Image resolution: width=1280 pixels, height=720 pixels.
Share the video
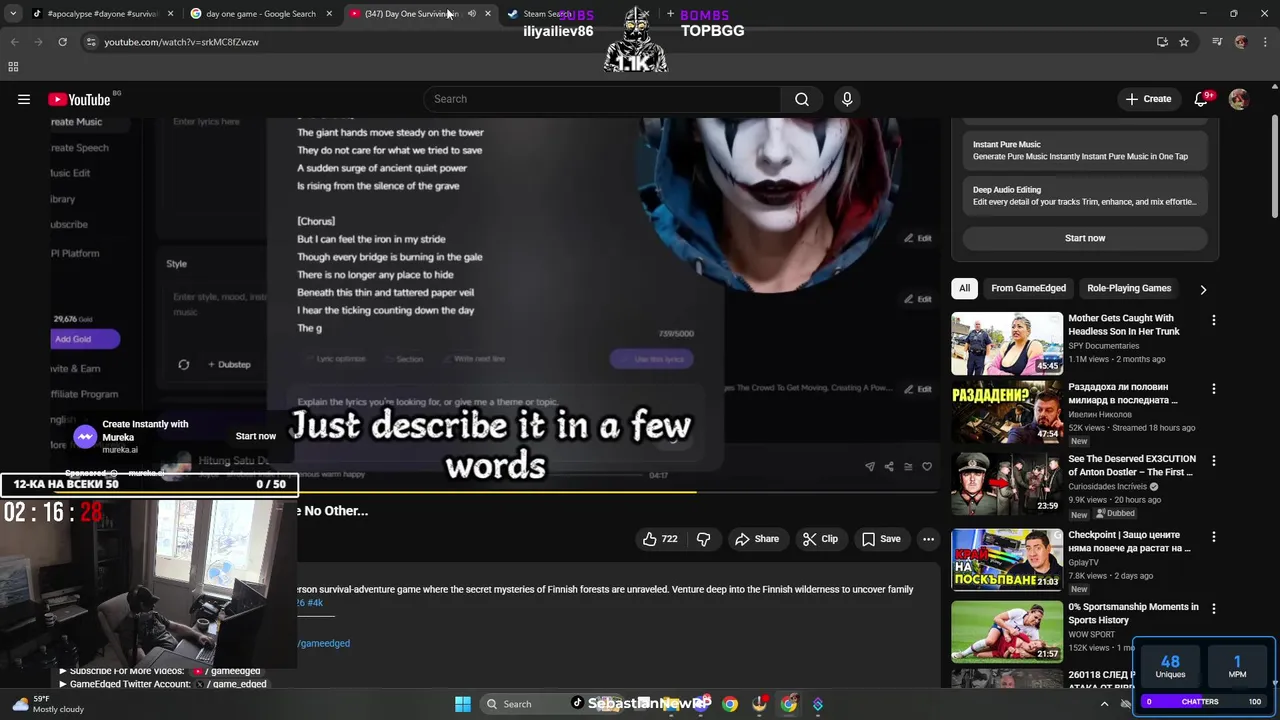pos(757,539)
